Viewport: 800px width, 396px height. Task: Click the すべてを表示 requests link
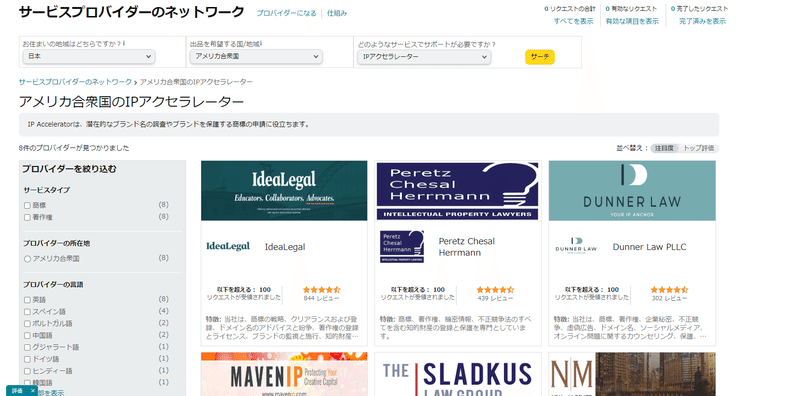coord(573,21)
